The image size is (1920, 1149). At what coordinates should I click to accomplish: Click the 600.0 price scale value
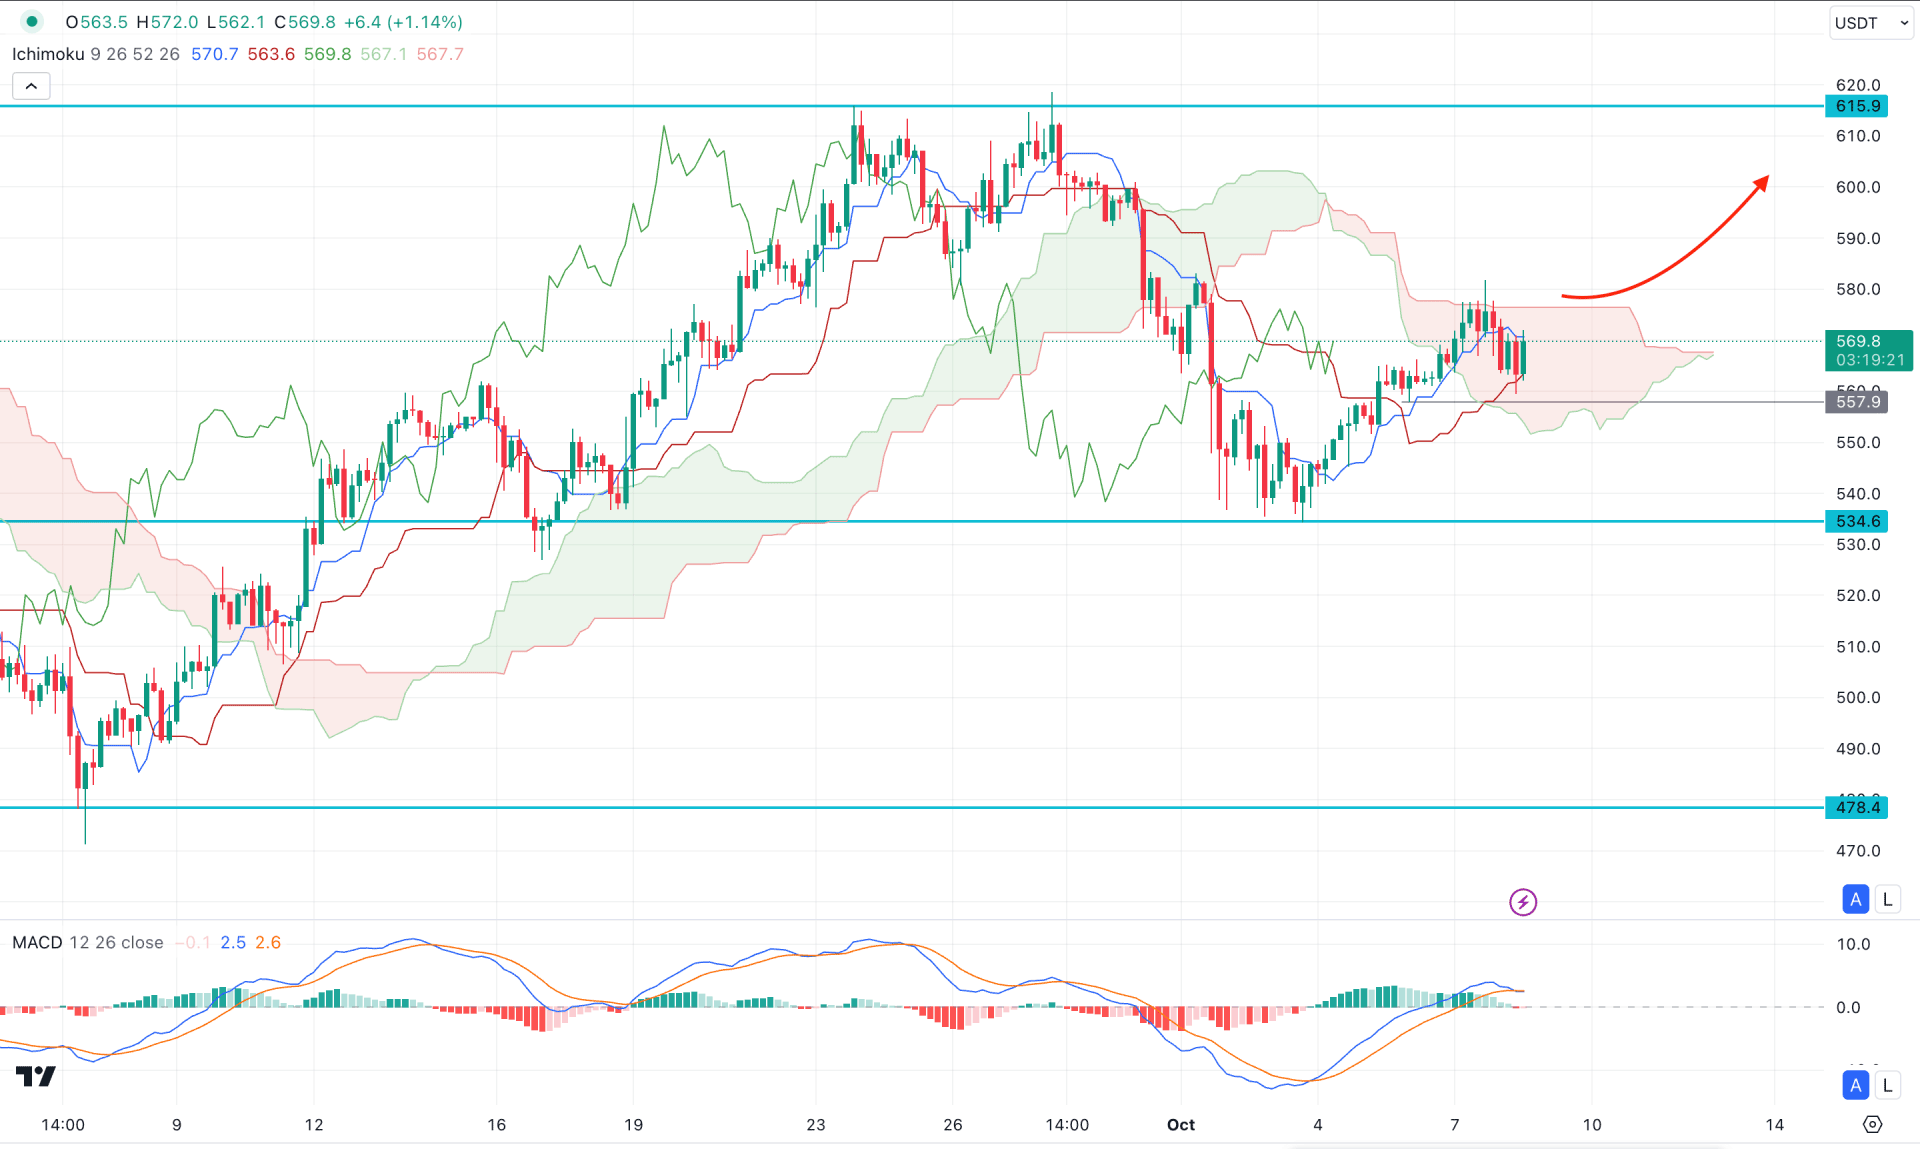[x=1858, y=187]
